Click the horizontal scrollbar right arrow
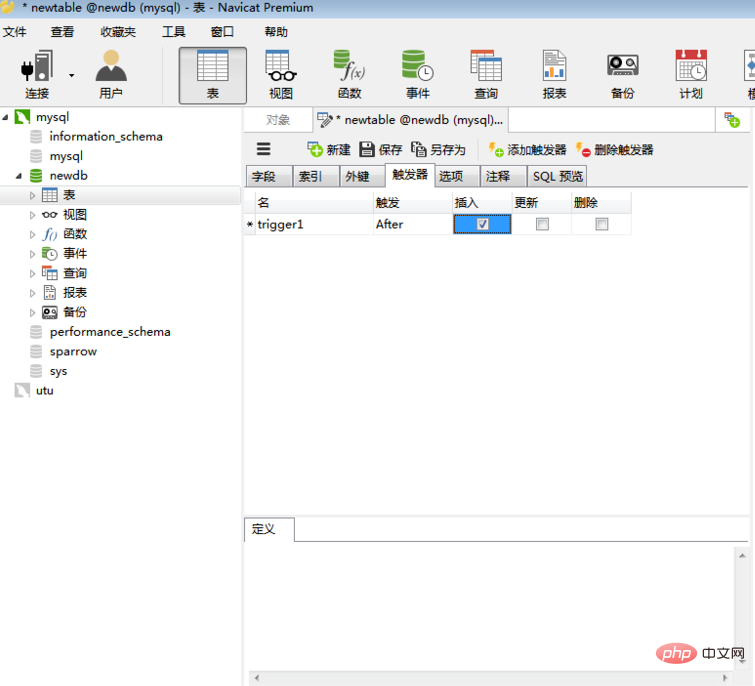 [x=725, y=678]
